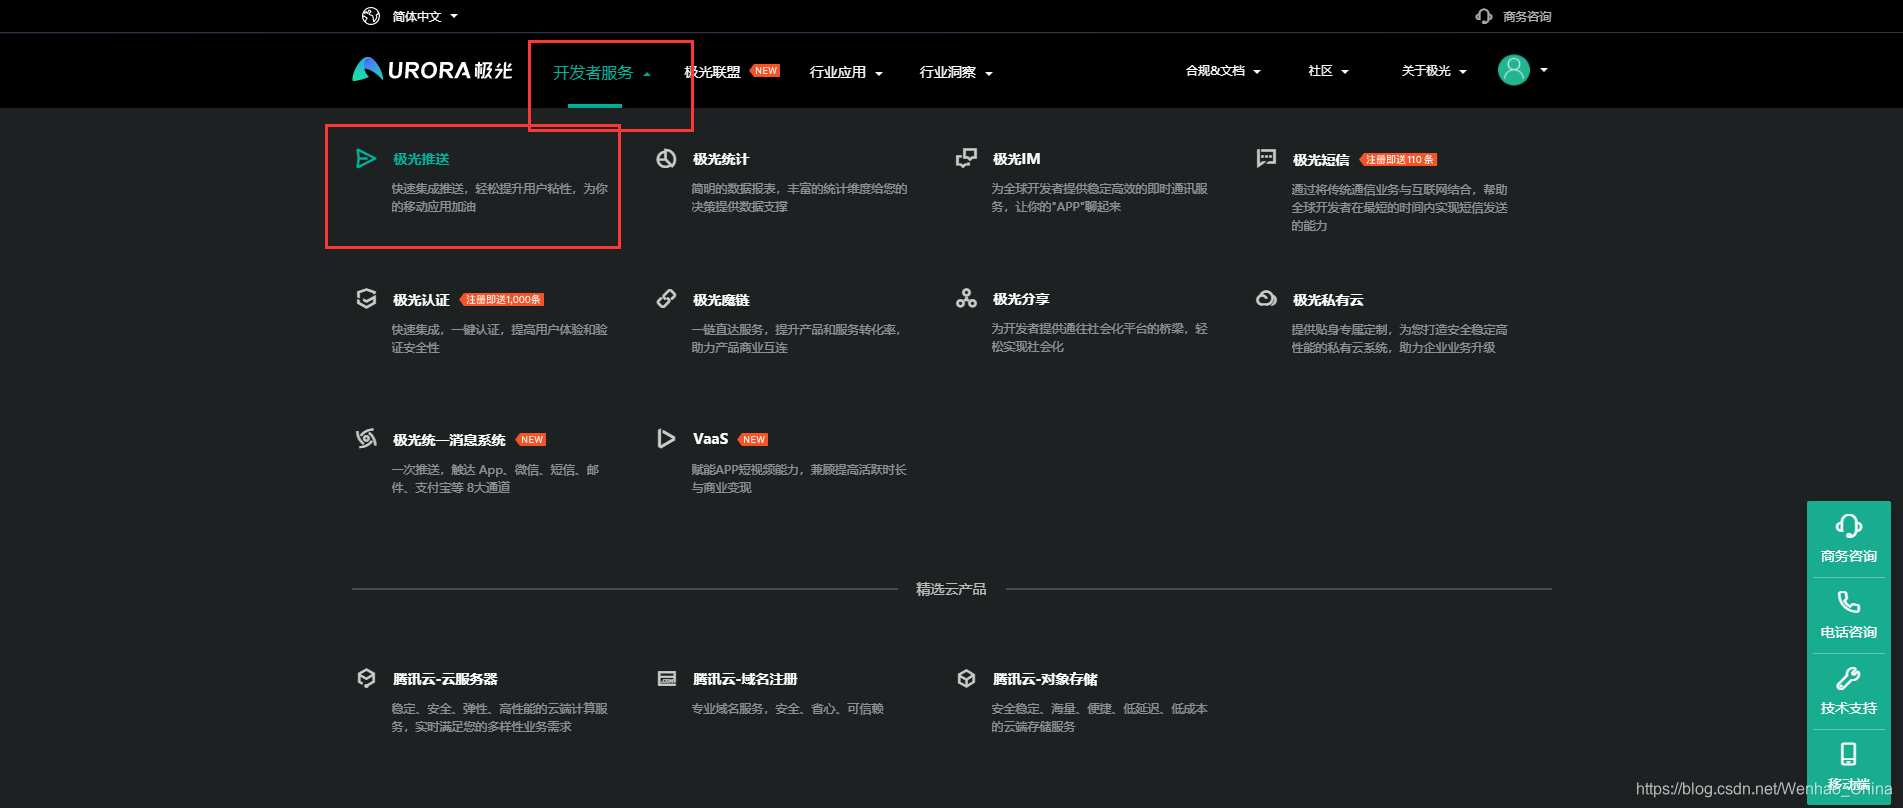Screen dimensions: 1903x808
Task: Click the 极光统计 pie chart icon
Action: tap(666, 158)
